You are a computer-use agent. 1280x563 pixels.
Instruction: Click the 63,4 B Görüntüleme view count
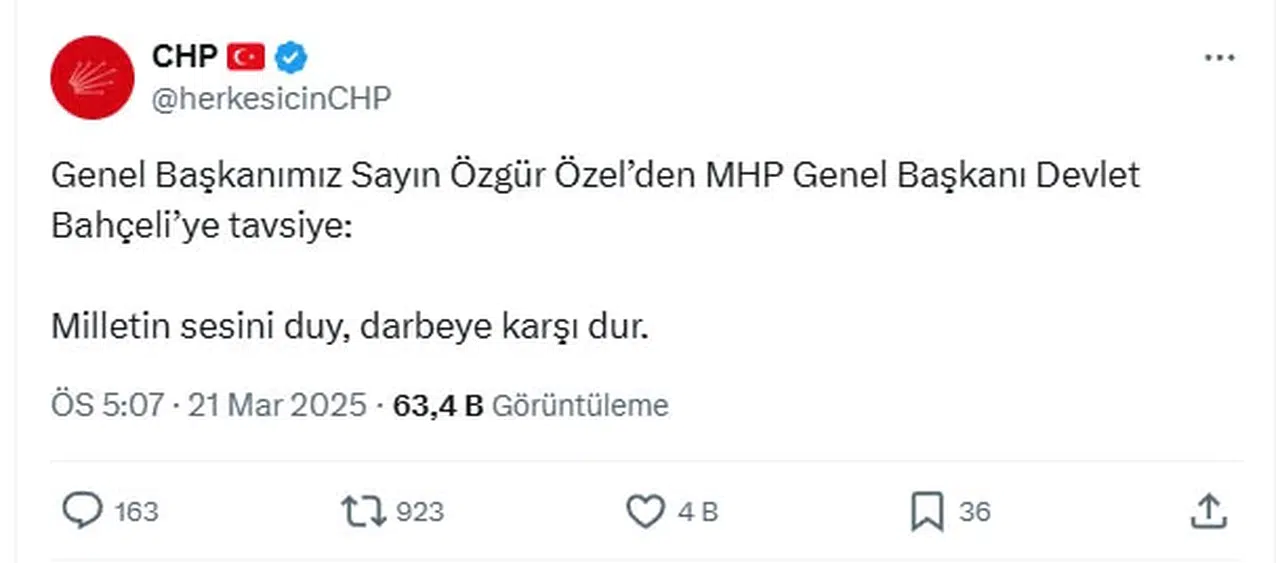click(x=531, y=405)
